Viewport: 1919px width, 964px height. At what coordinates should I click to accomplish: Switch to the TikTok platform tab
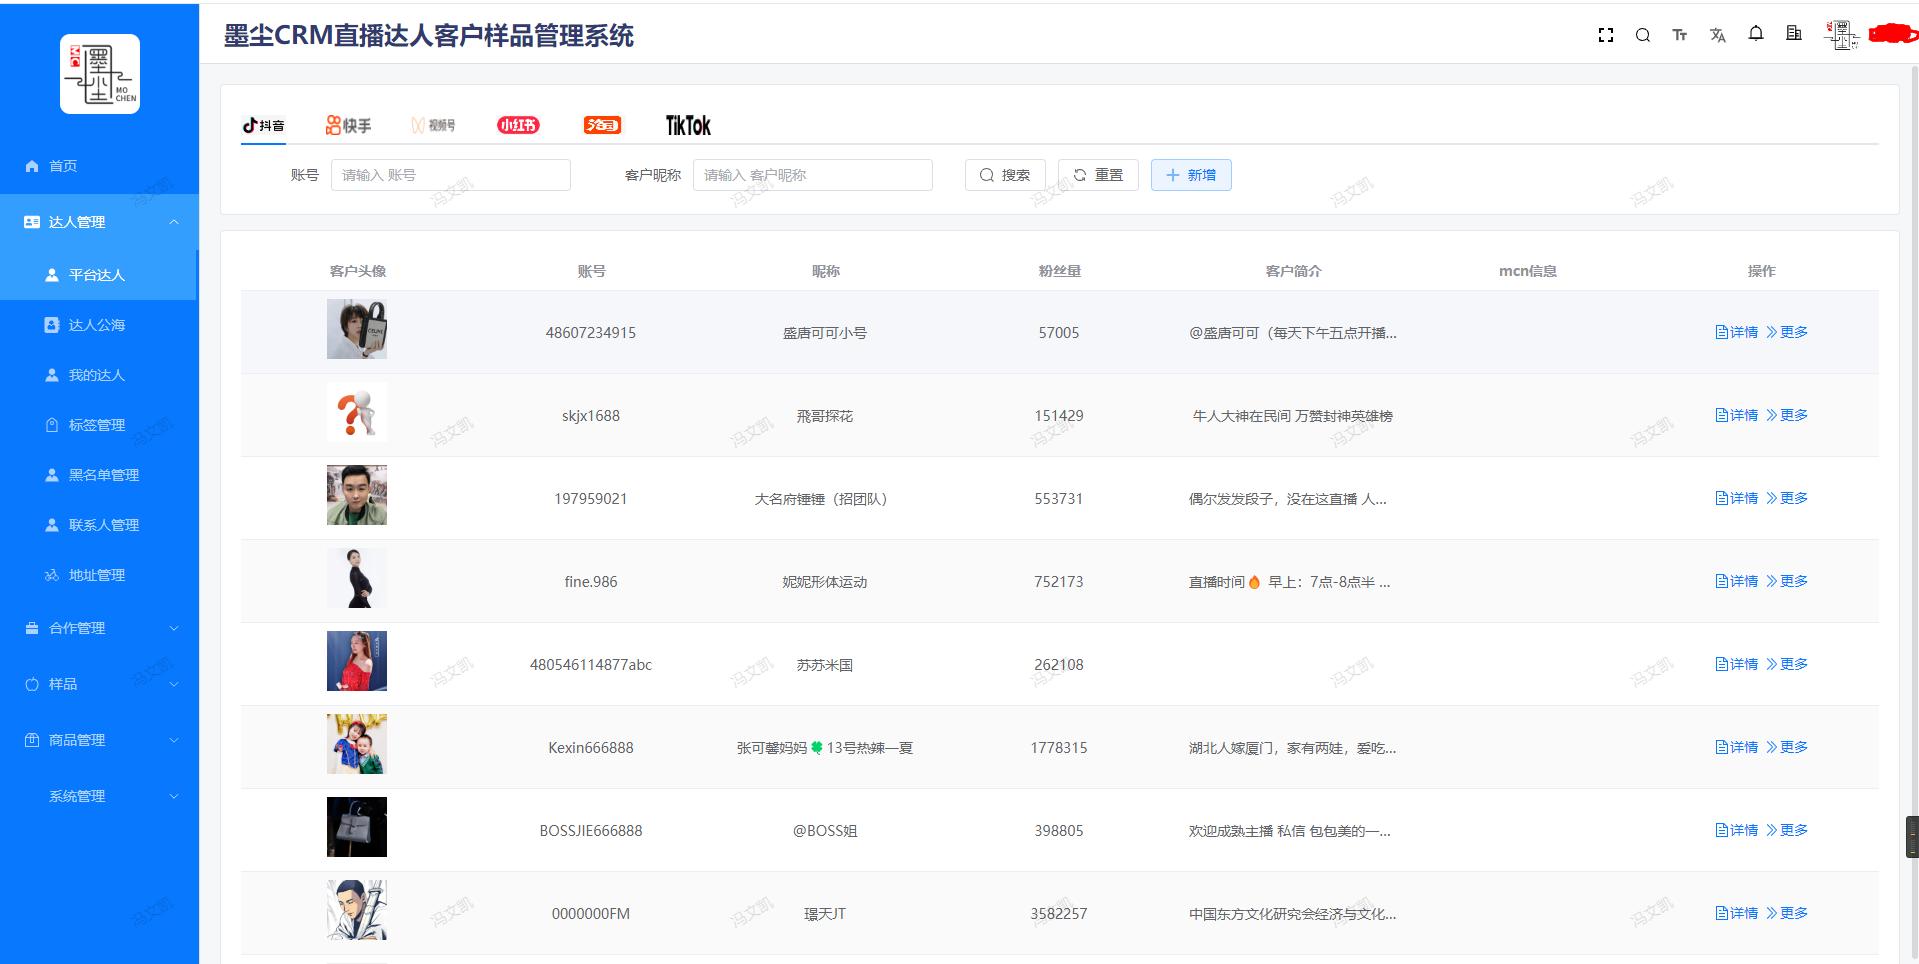[688, 125]
